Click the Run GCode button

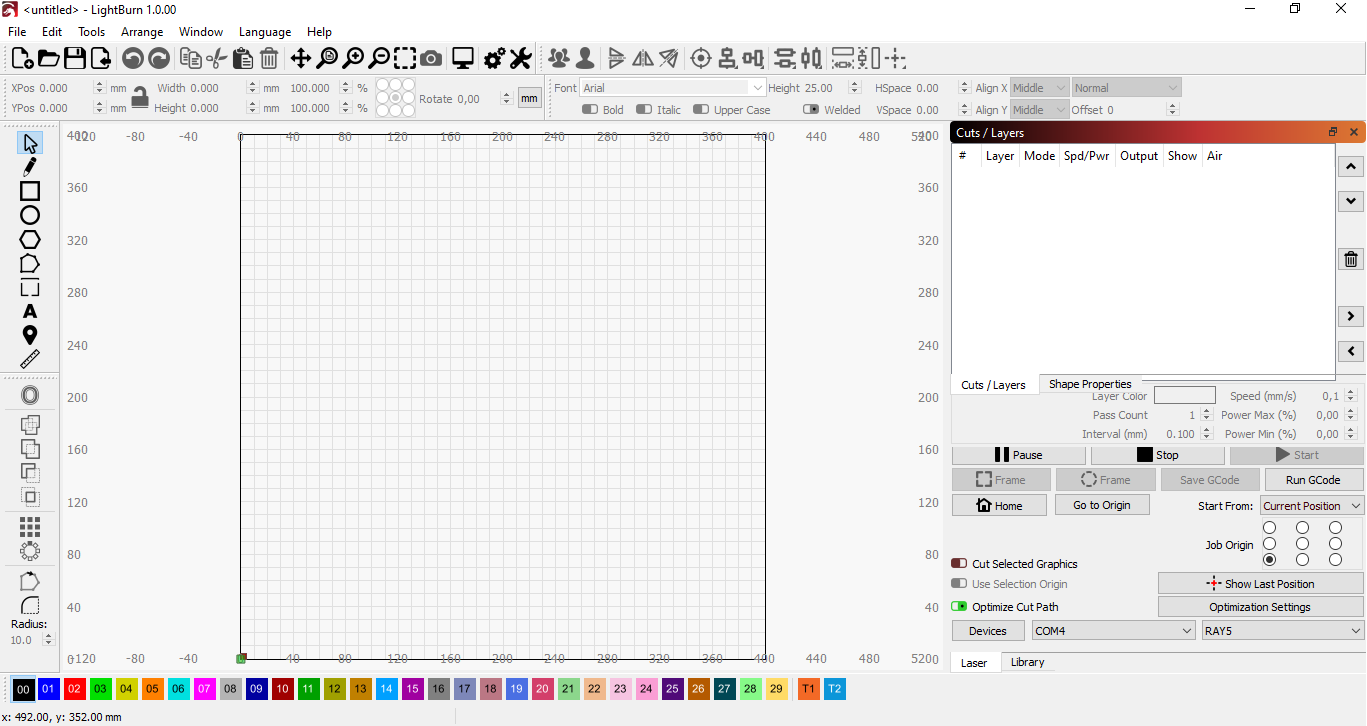[1313, 480]
